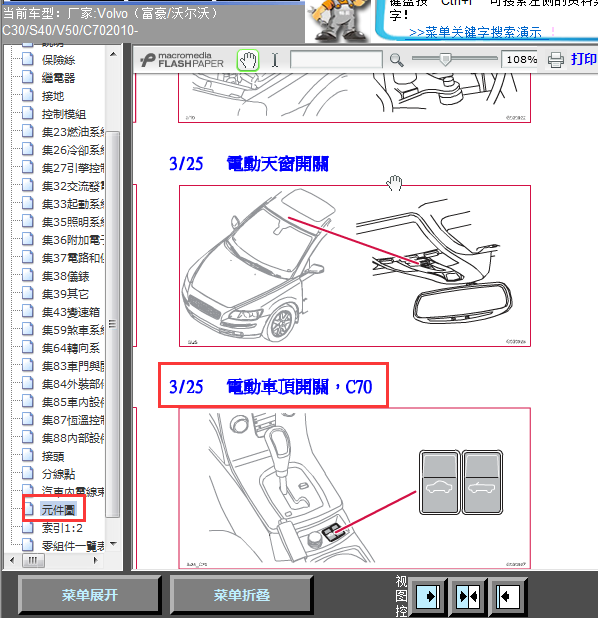The height and width of the screenshot is (618, 598).
Task: Click the 電動天窗開關 sunroof switch diagram
Action: [x=355, y=266]
